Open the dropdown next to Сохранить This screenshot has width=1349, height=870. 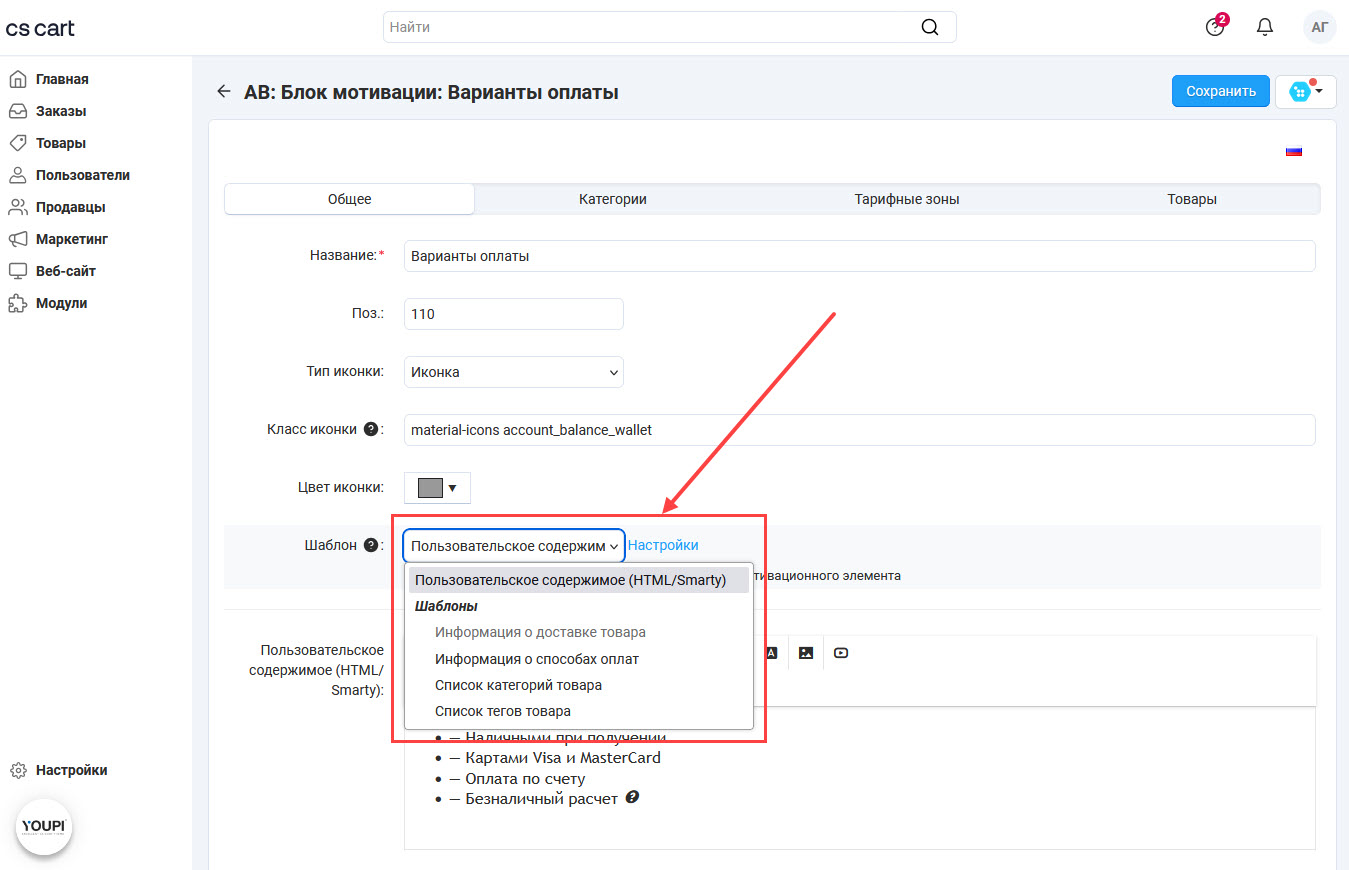click(x=1306, y=92)
